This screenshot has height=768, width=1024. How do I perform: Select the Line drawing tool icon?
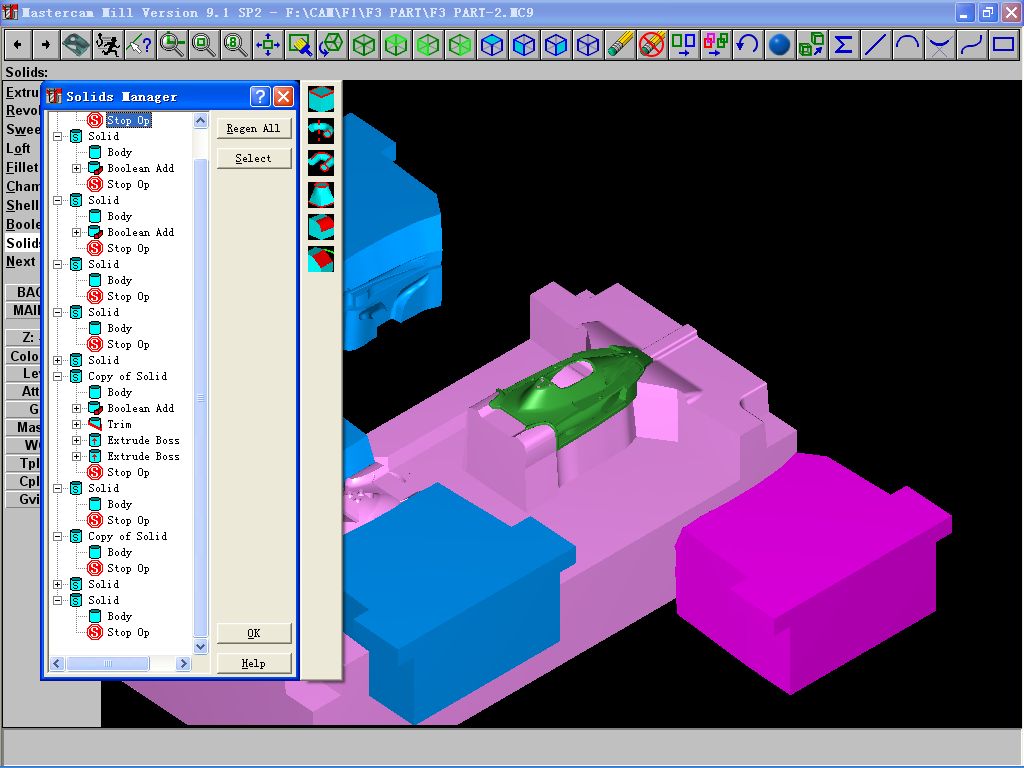(876, 45)
